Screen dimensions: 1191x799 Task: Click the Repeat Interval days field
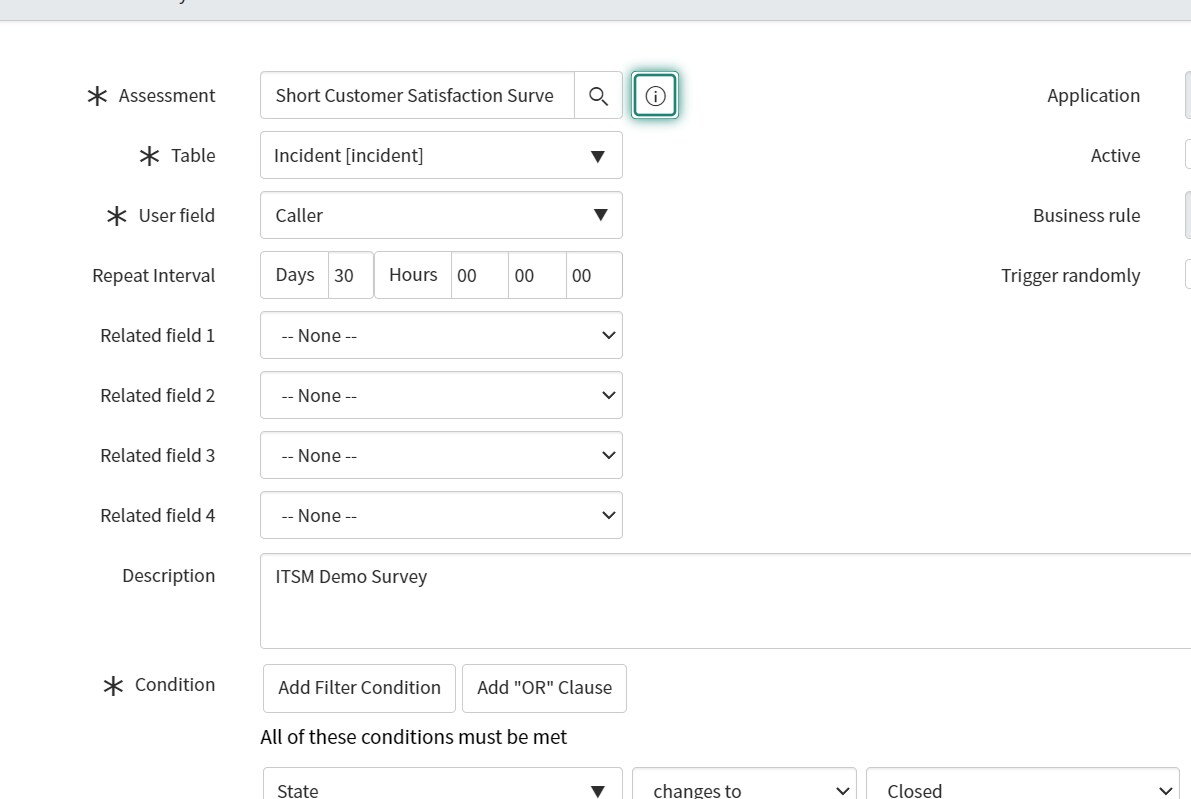[350, 276]
